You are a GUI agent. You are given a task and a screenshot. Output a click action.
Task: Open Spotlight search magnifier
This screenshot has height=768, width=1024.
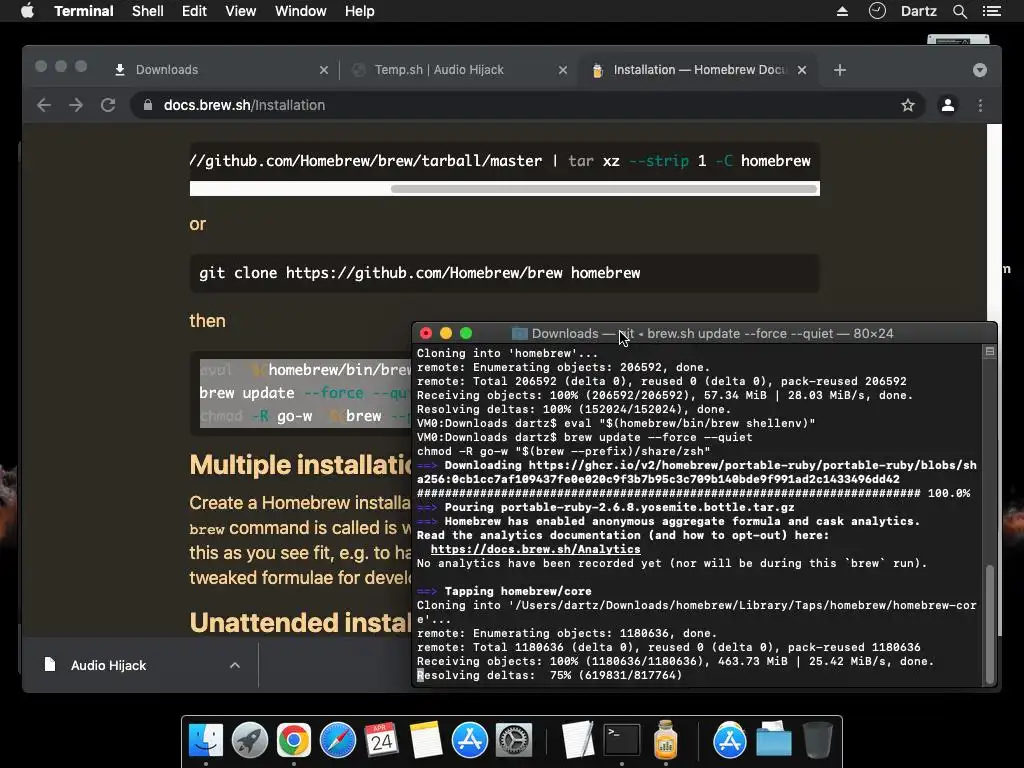point(959,11)
